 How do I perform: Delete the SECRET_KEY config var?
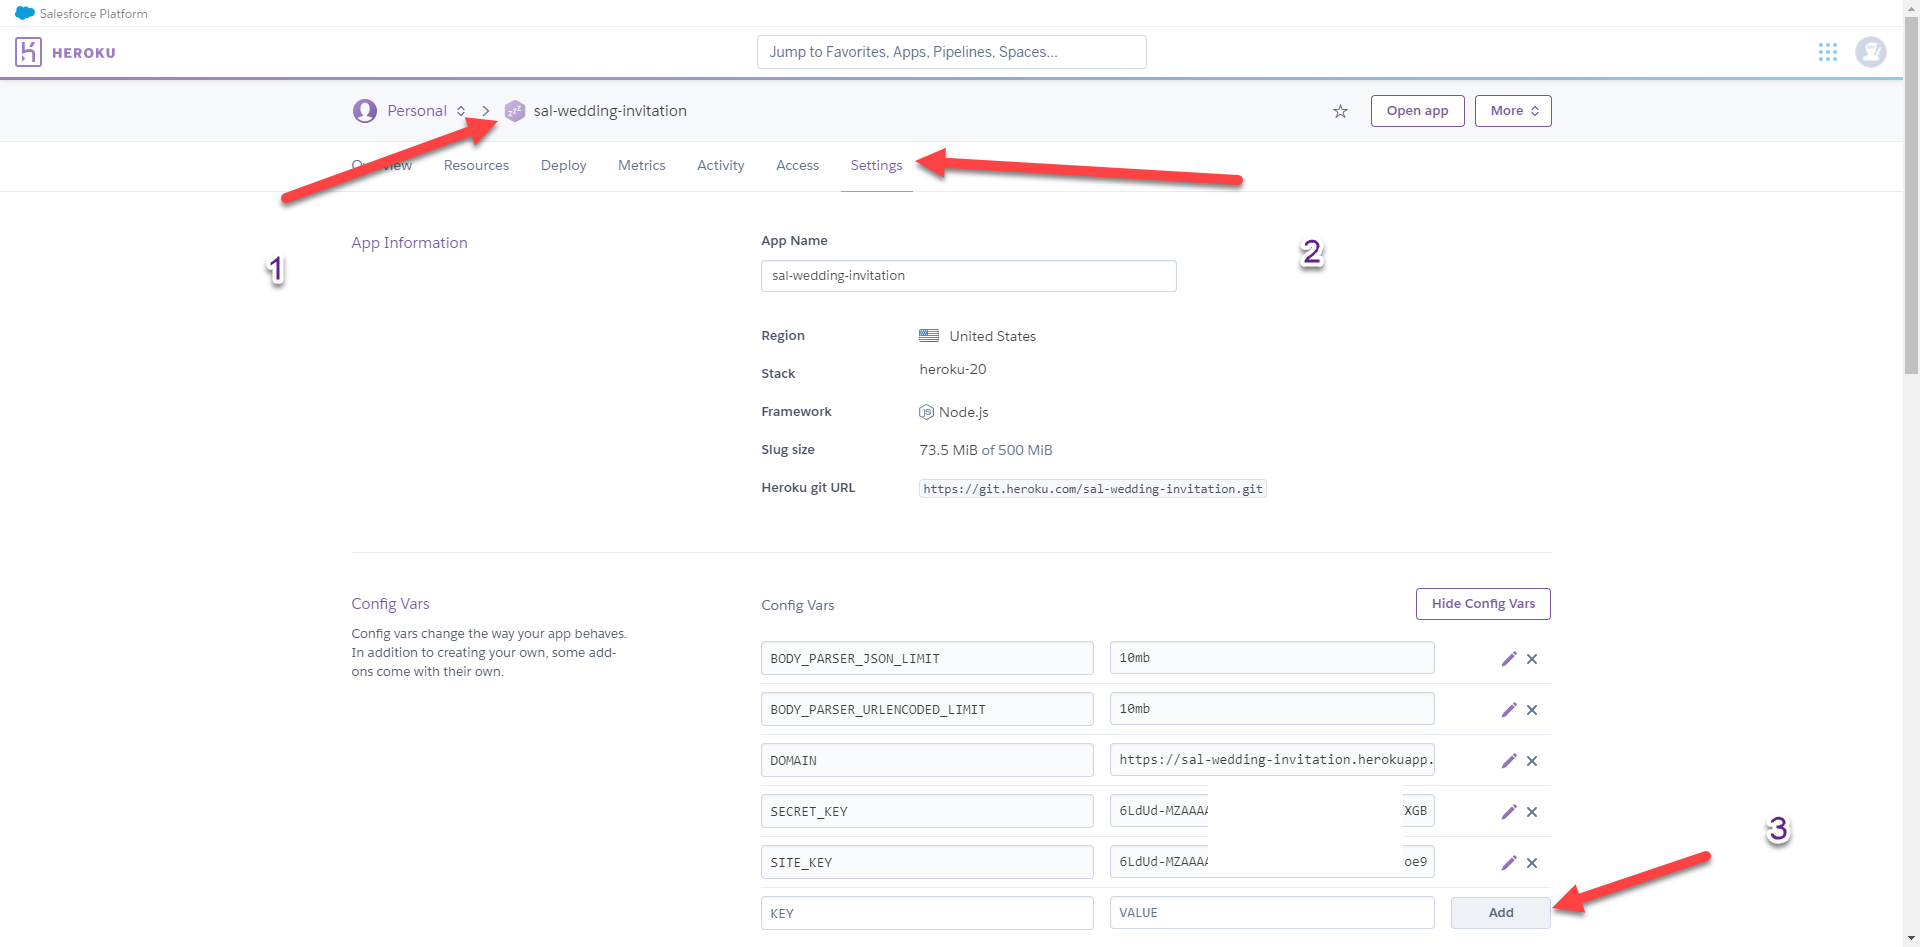[x=1532, y=812]
